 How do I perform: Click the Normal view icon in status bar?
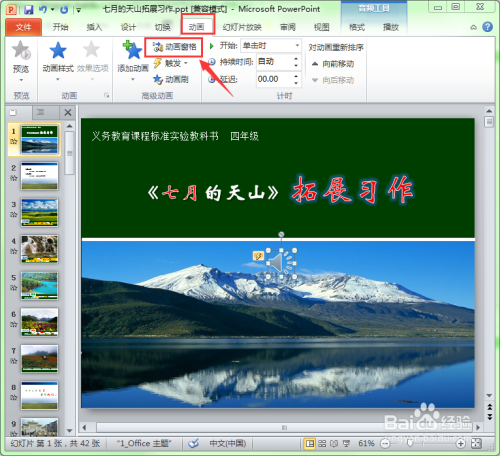(x=310, y=444)
